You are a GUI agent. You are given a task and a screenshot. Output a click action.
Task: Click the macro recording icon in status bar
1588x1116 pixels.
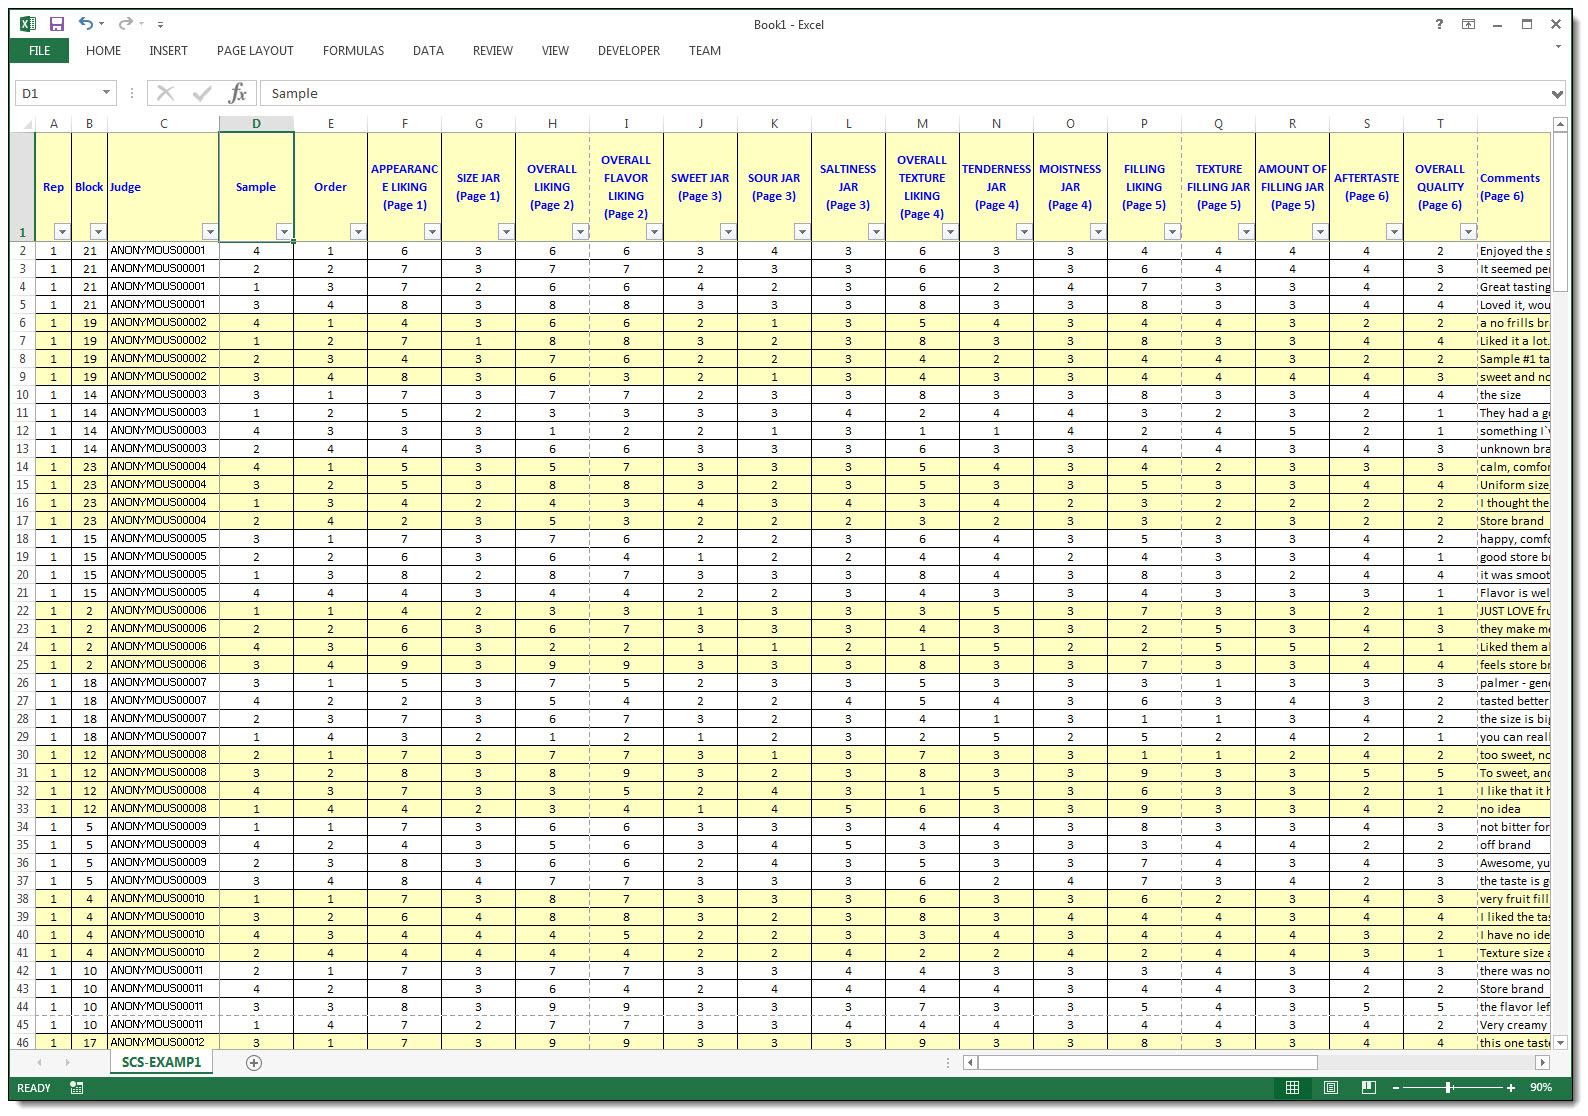pos(77,1088)
